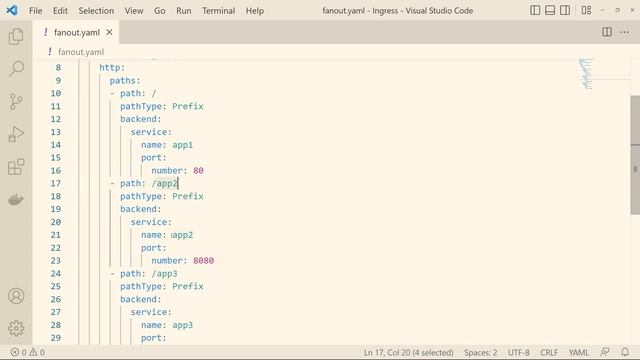This screenshot has height=360, width=640.
Task: Change end of line sequence CRLF
Action: click(549, 352)
